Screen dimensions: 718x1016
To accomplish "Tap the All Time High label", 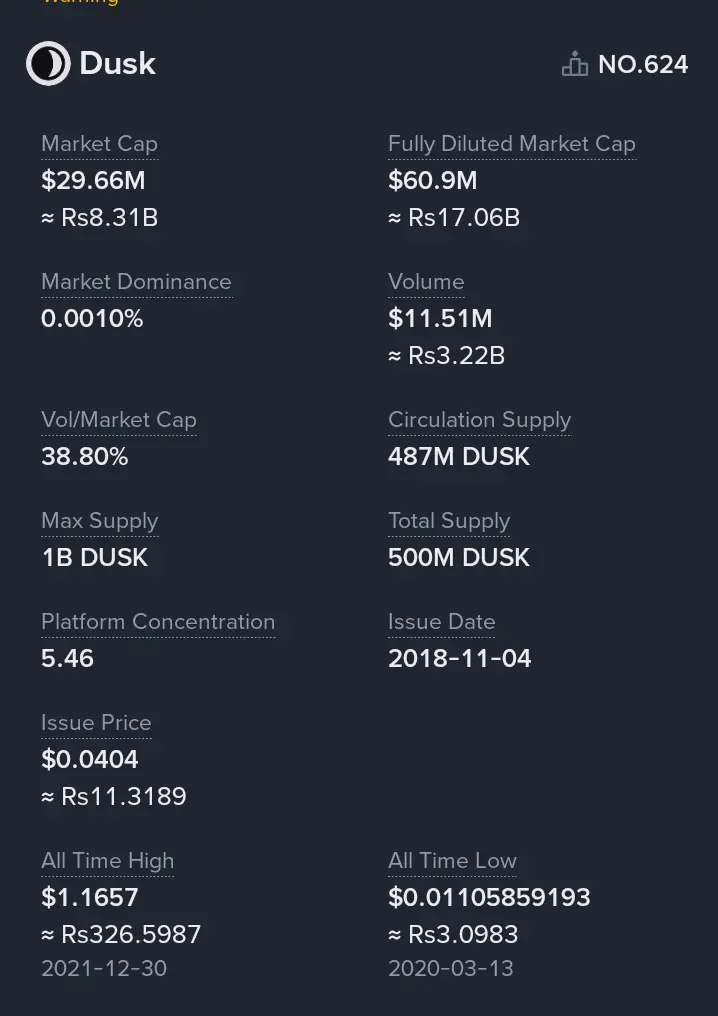I will tap(107, 861).
